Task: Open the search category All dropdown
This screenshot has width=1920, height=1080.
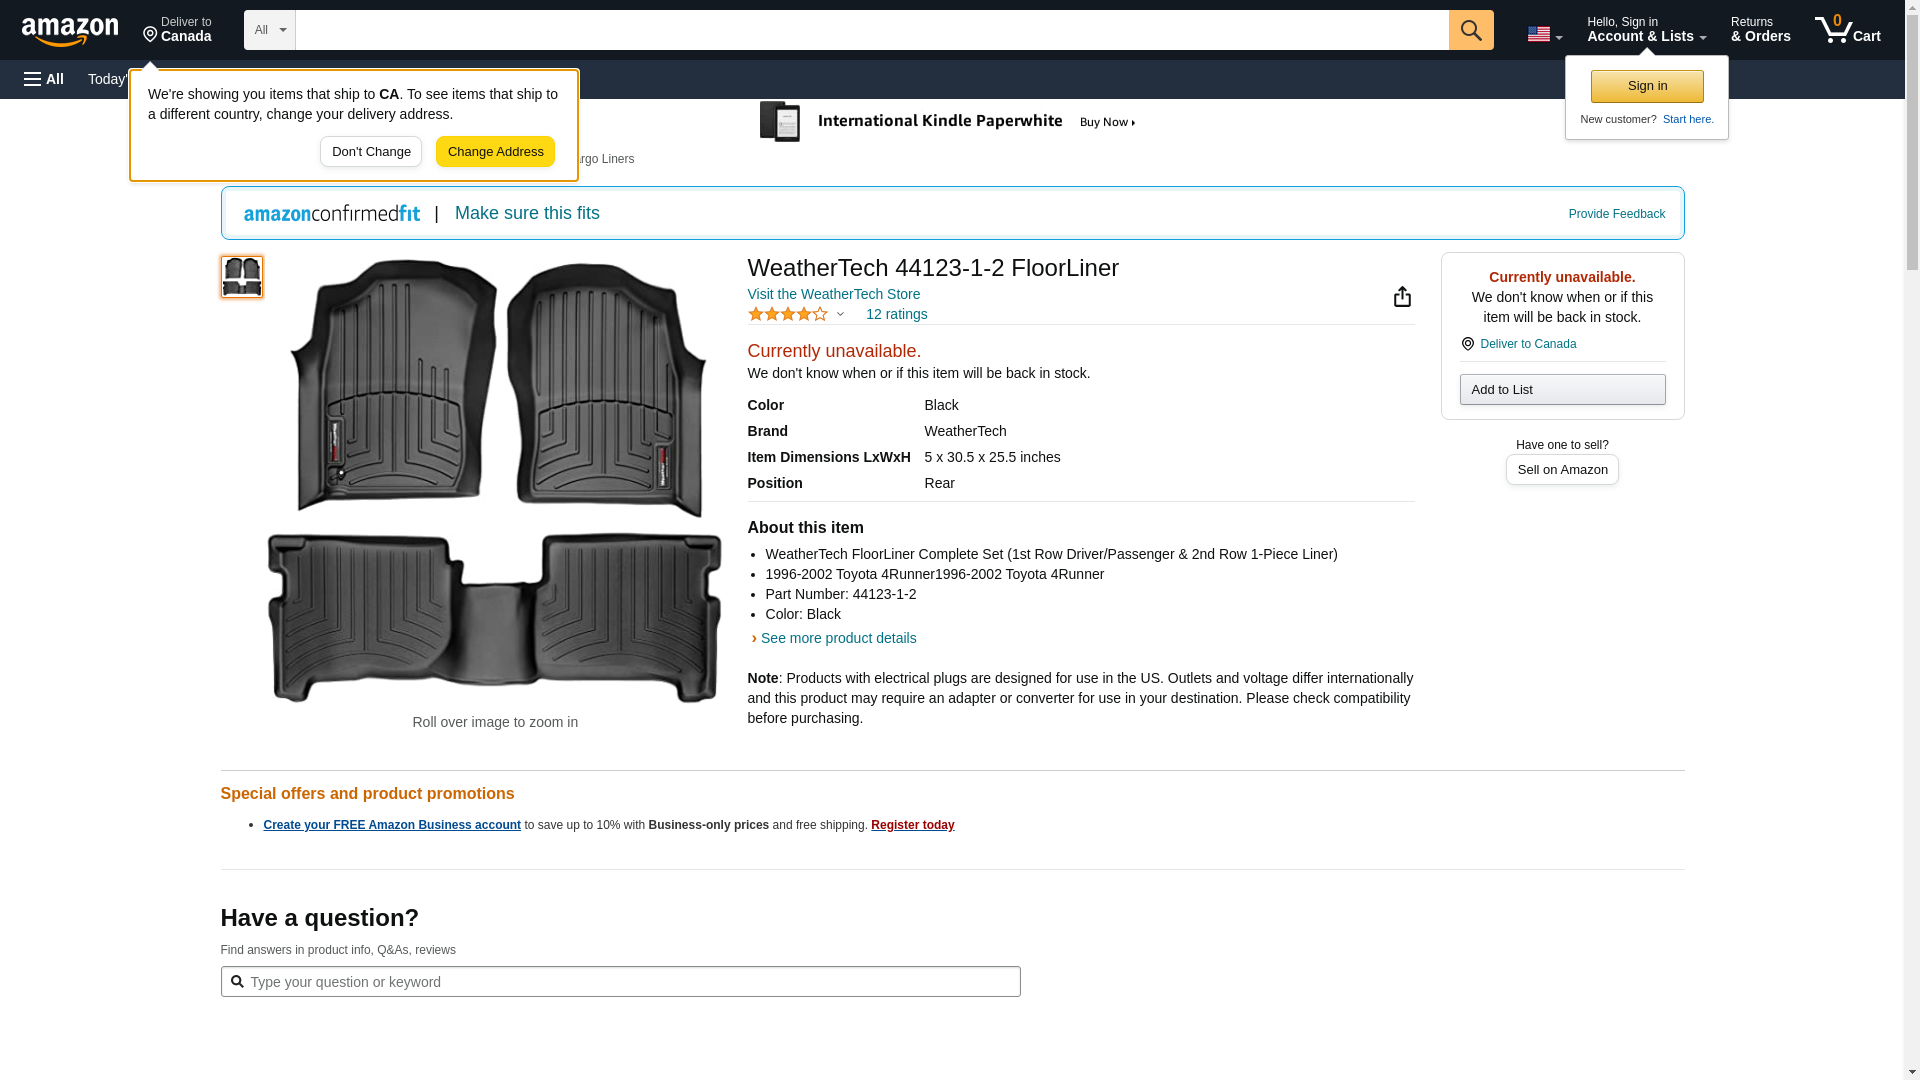Action: (x=269, y=30)
